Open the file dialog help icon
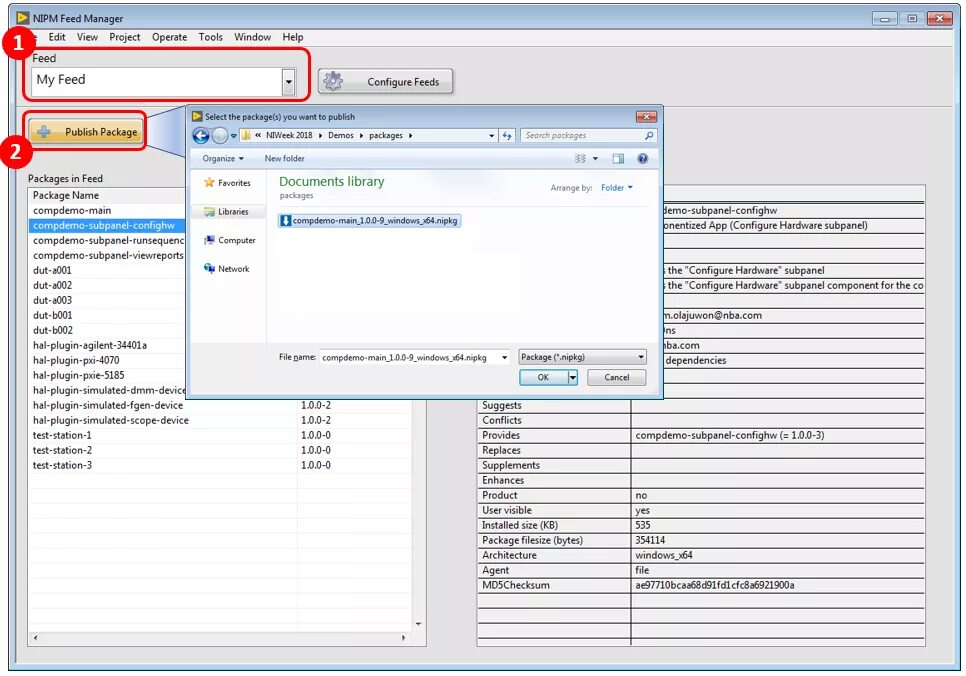 click(643, 159)
